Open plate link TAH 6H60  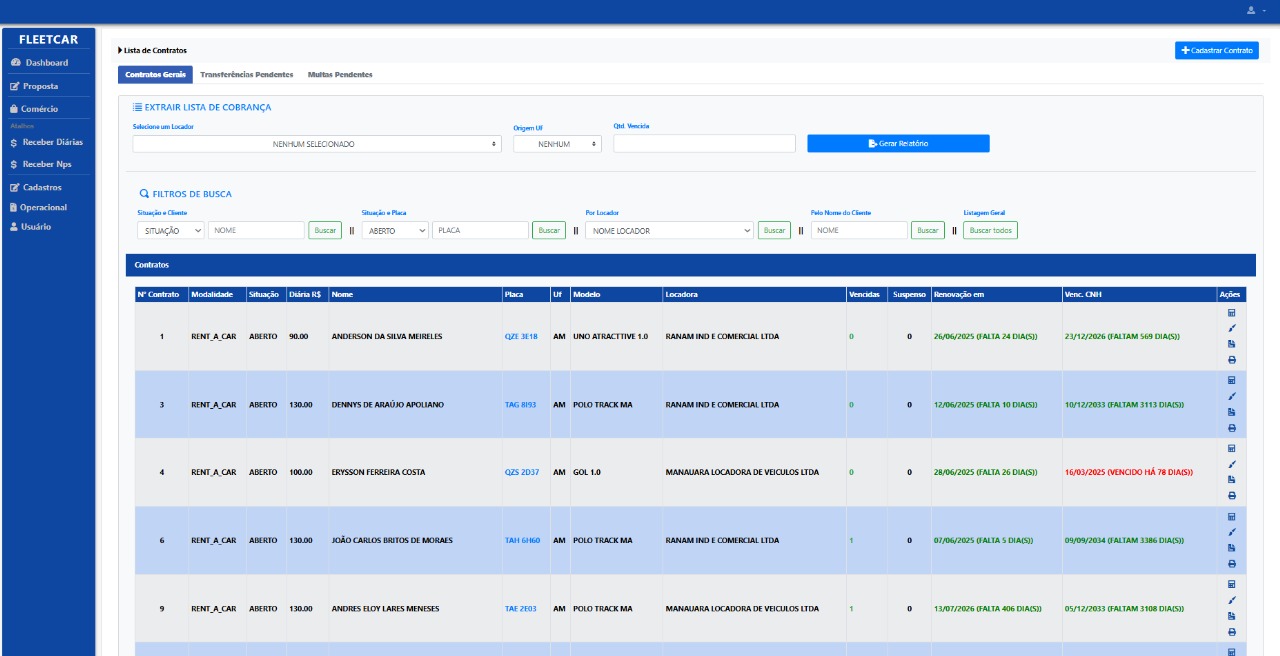coord(522,540)
